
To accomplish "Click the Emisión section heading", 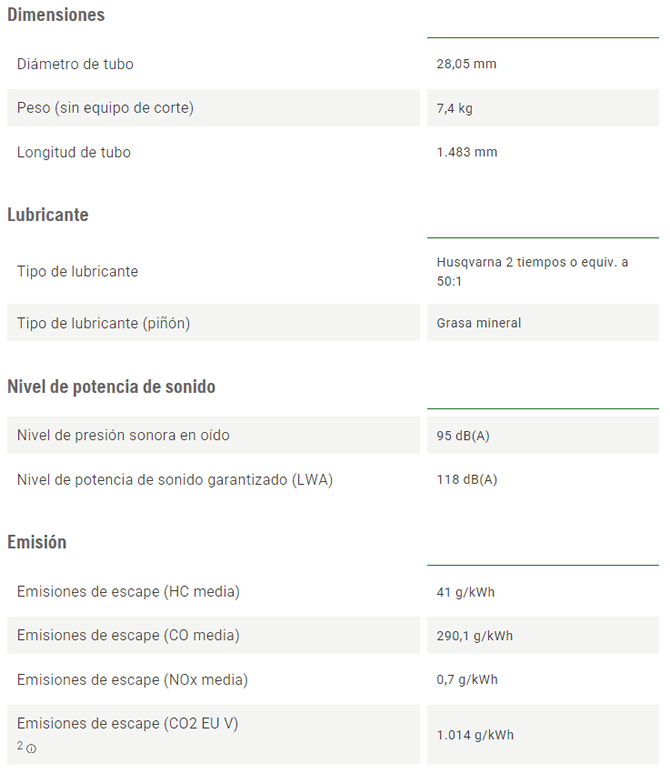I will click(37, 542).
